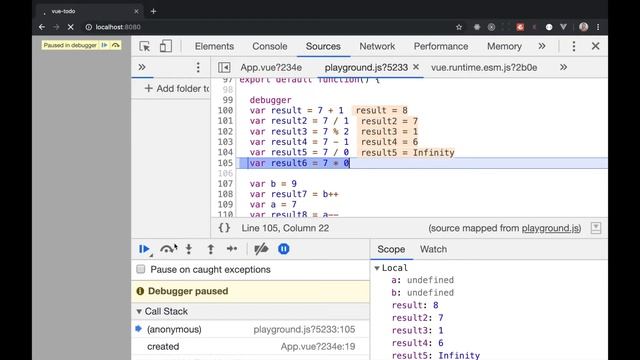Screen dimensions: 640x360
Task: Switch to the Elements tab
Action: pyautogui.click(x=214, y=46)
